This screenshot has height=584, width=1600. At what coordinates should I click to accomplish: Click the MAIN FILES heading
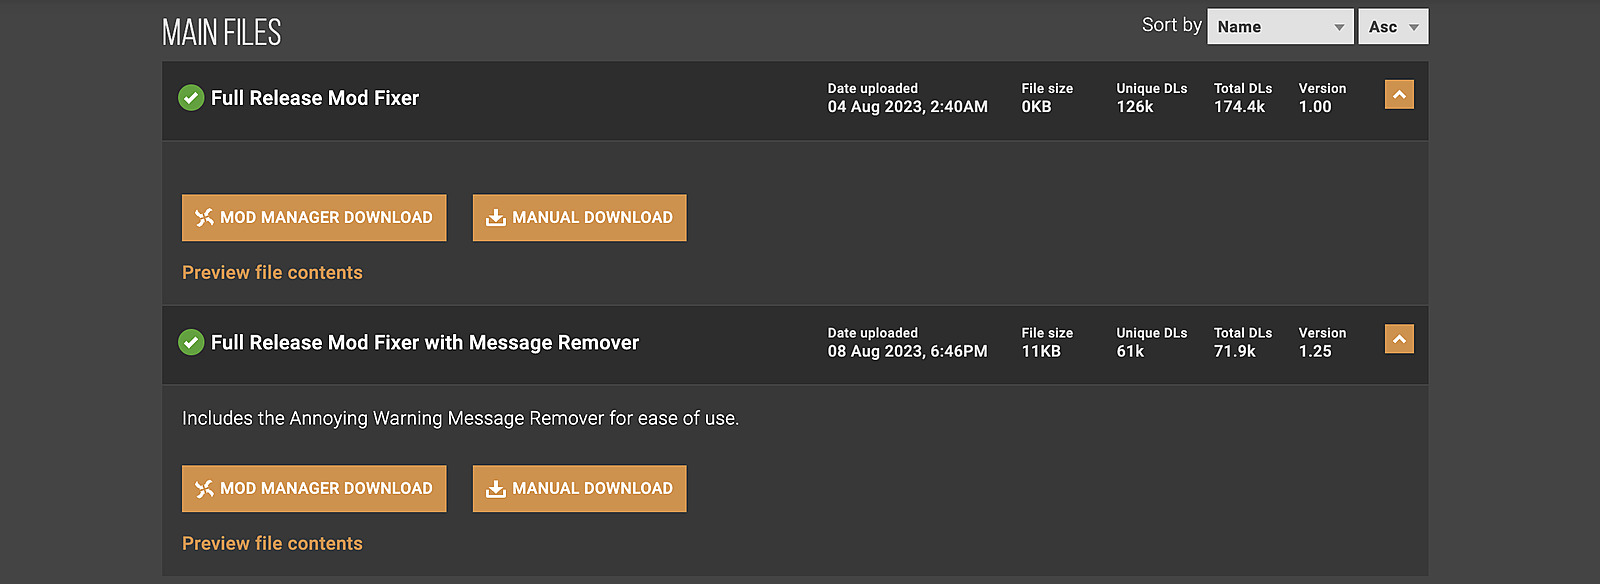tap(221, 33)
